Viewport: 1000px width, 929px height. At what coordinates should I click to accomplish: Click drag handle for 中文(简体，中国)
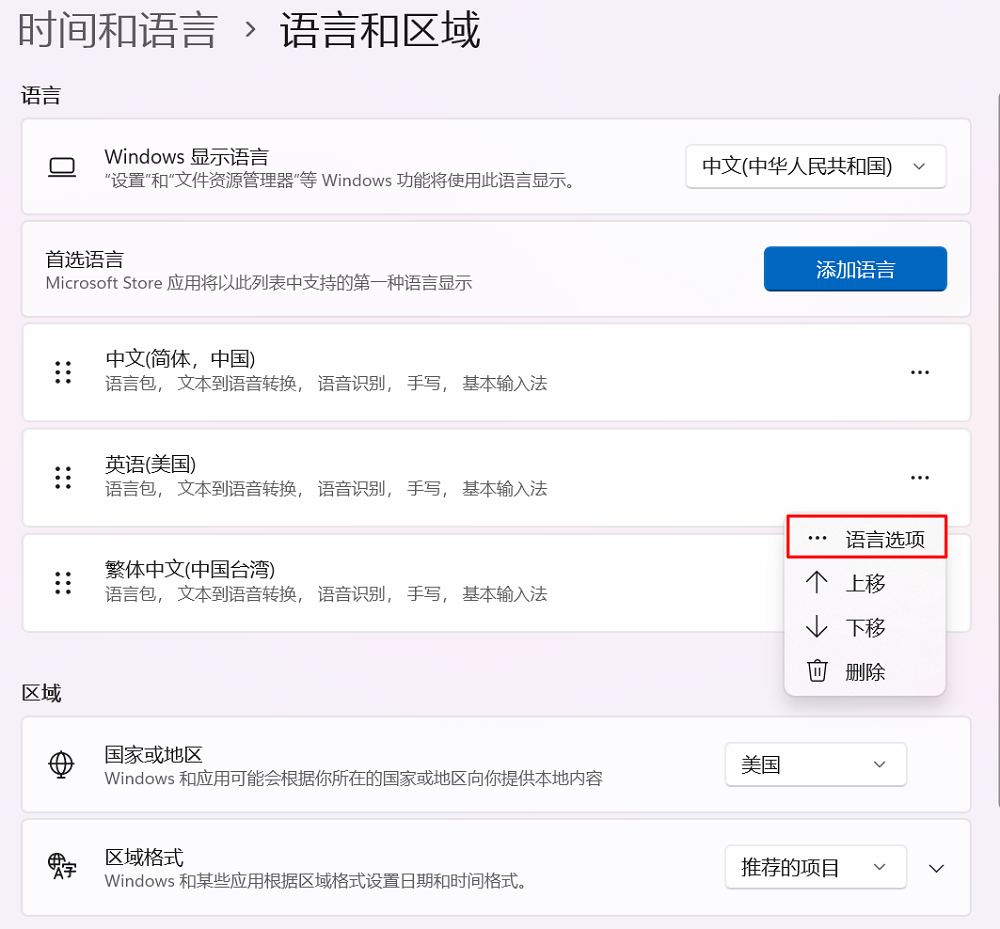point(63,372)
